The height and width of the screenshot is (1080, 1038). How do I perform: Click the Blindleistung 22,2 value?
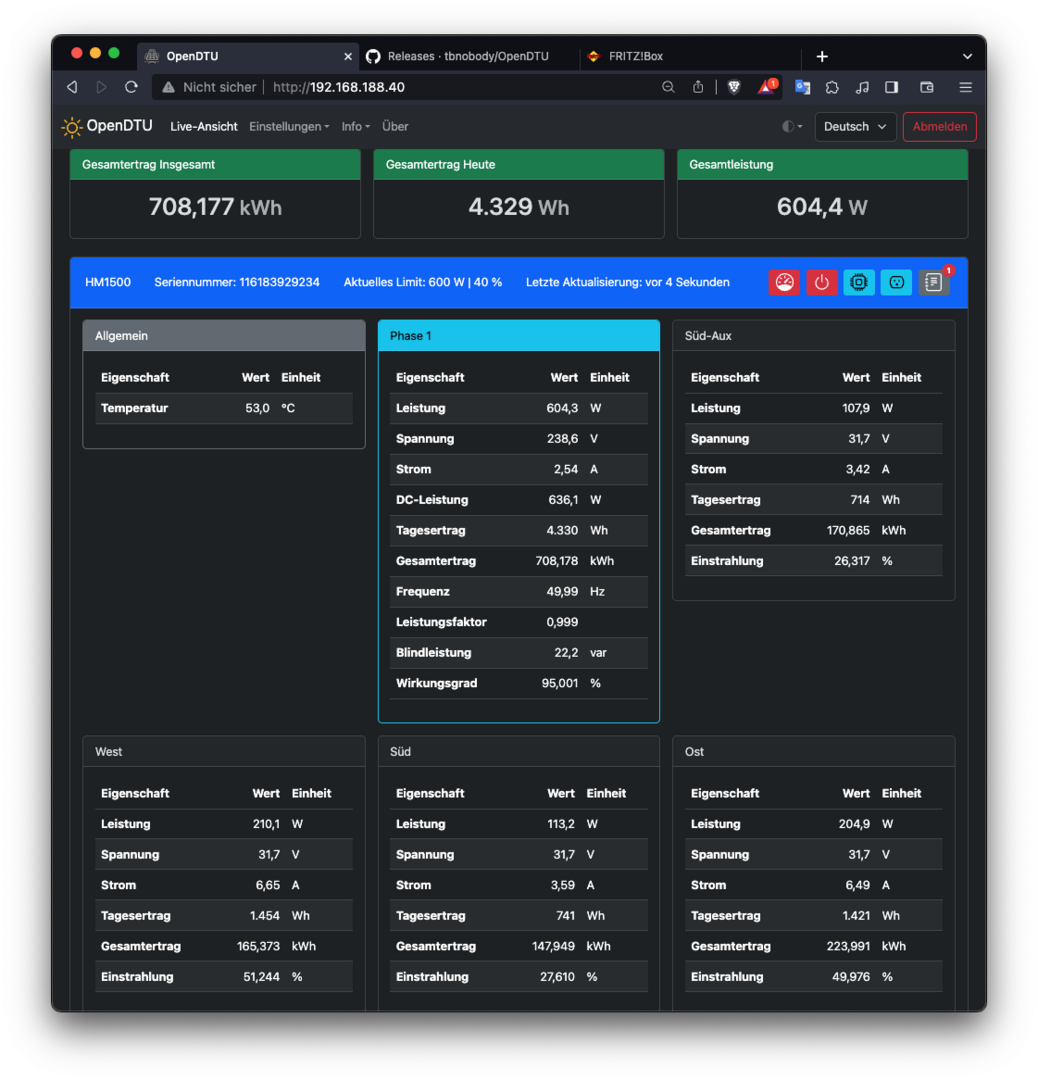[566, 653]
